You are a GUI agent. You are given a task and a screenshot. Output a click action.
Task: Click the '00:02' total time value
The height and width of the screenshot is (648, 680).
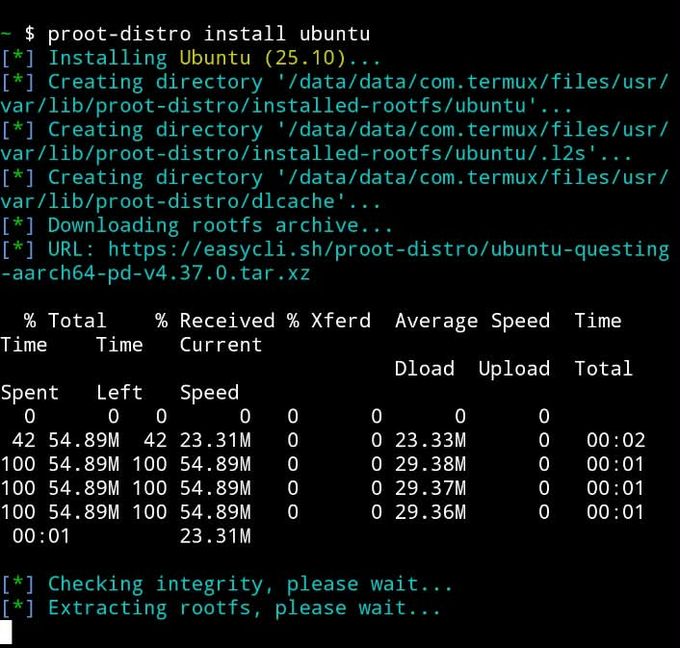pos(616,441)
